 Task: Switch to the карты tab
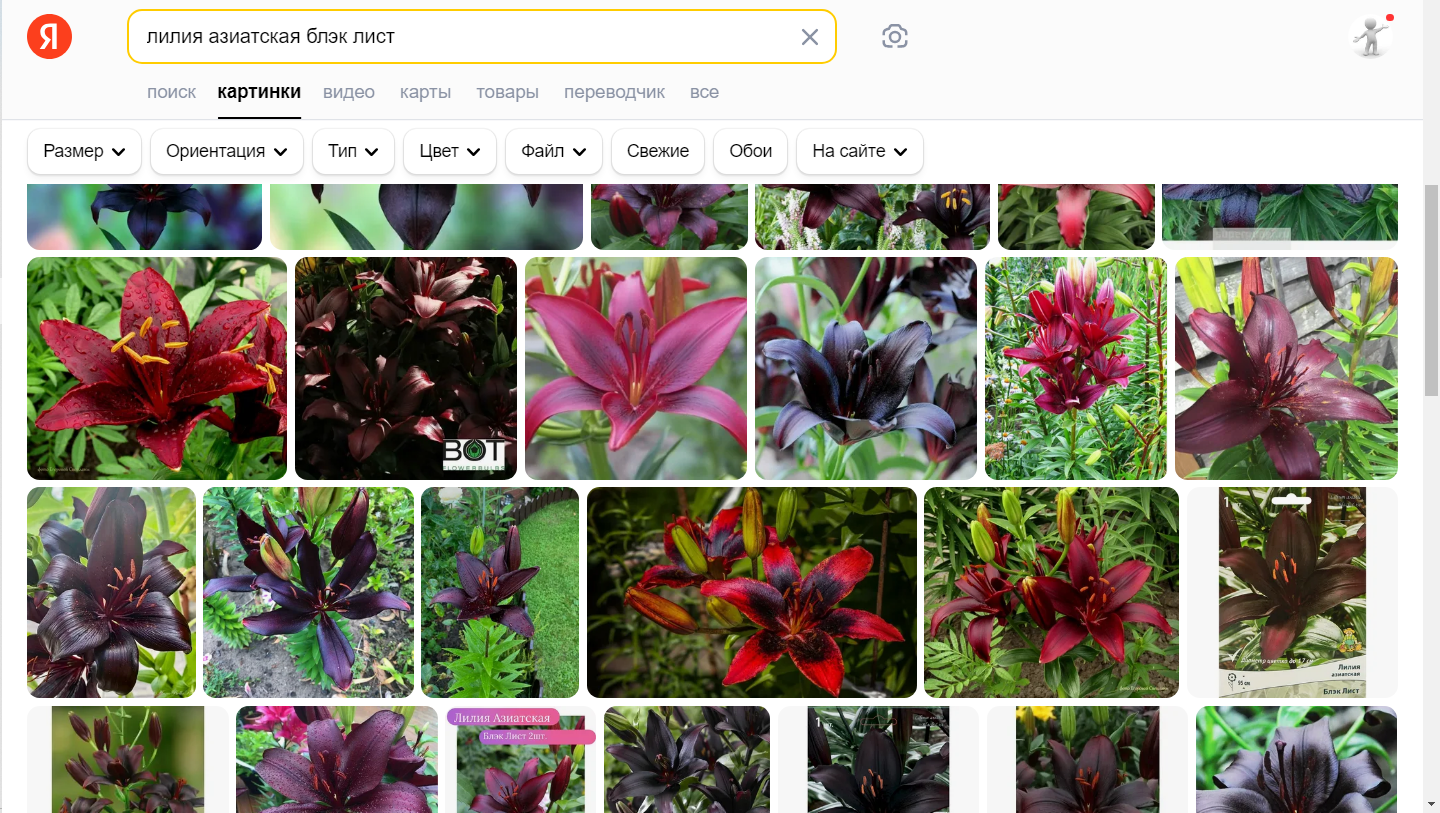(x=426, y=92)
